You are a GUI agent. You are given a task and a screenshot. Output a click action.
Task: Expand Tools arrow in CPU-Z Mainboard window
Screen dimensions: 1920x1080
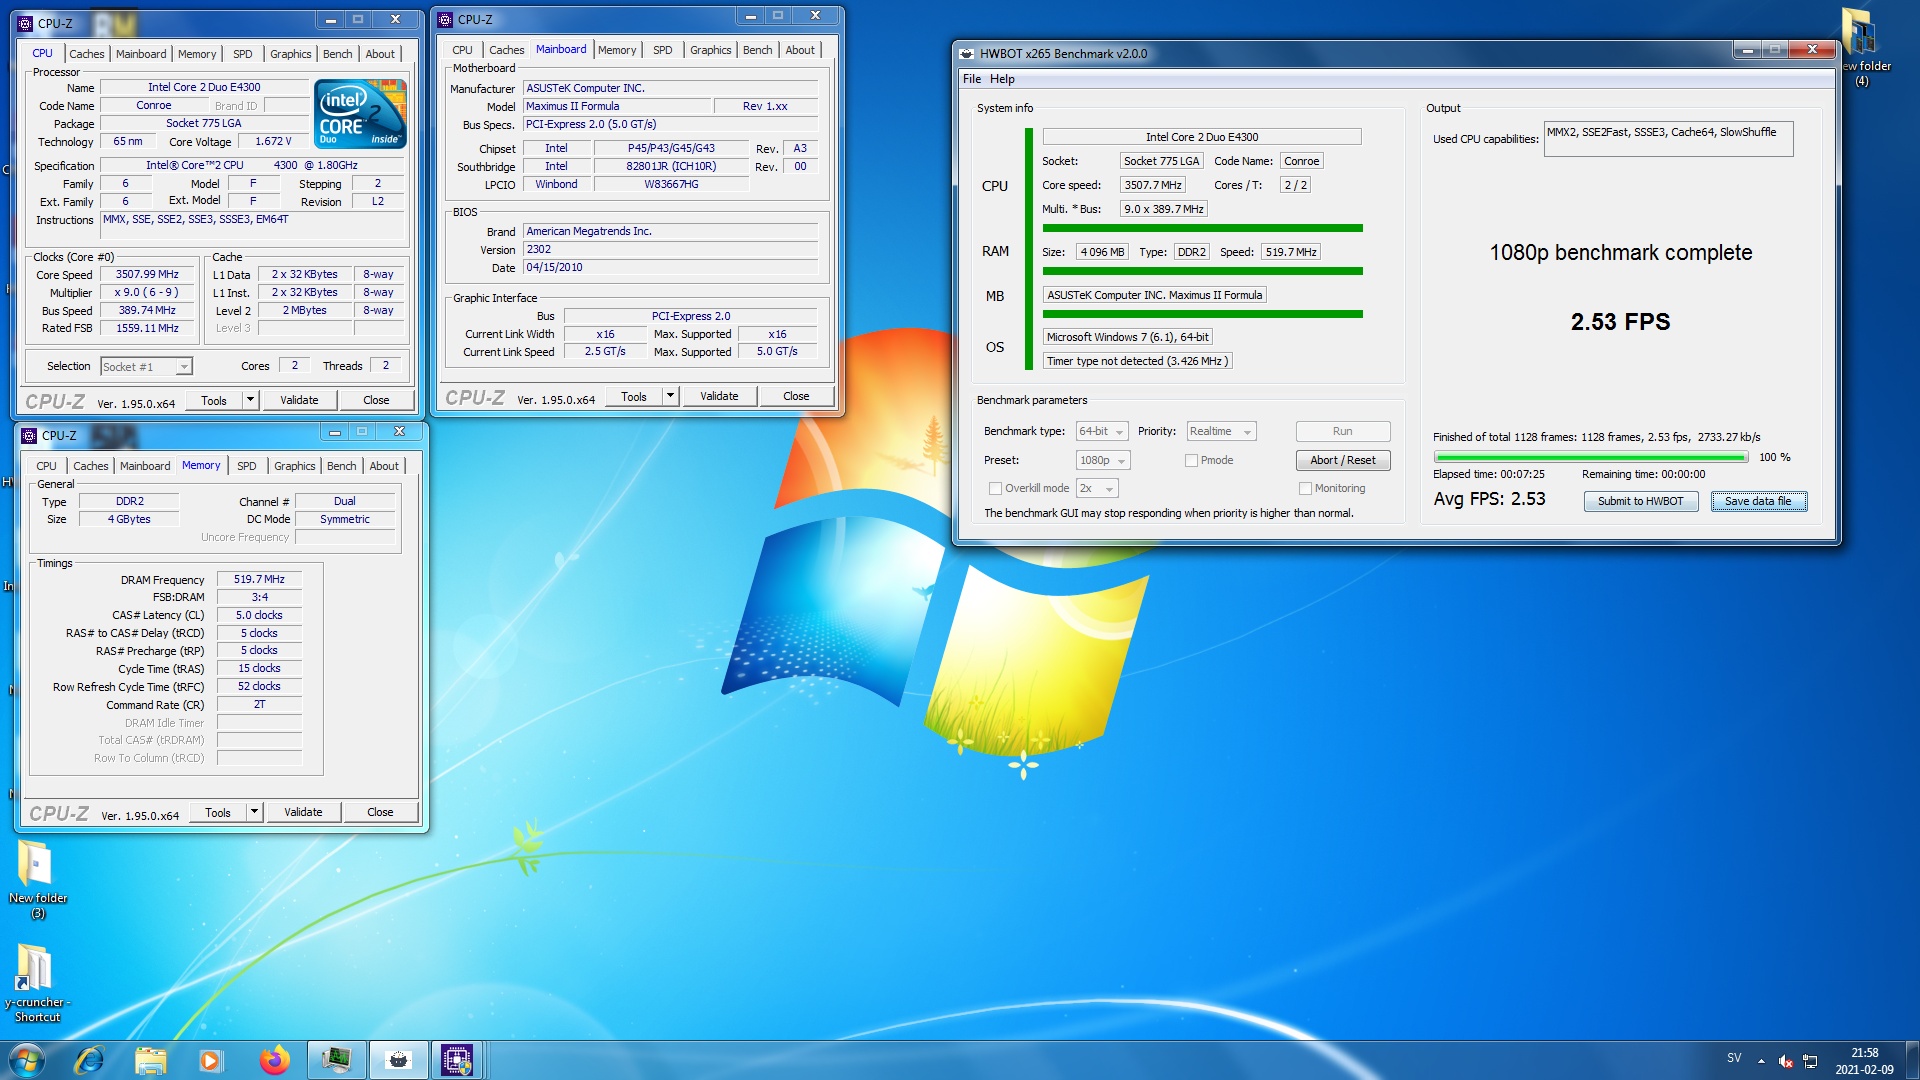(670, 396)
